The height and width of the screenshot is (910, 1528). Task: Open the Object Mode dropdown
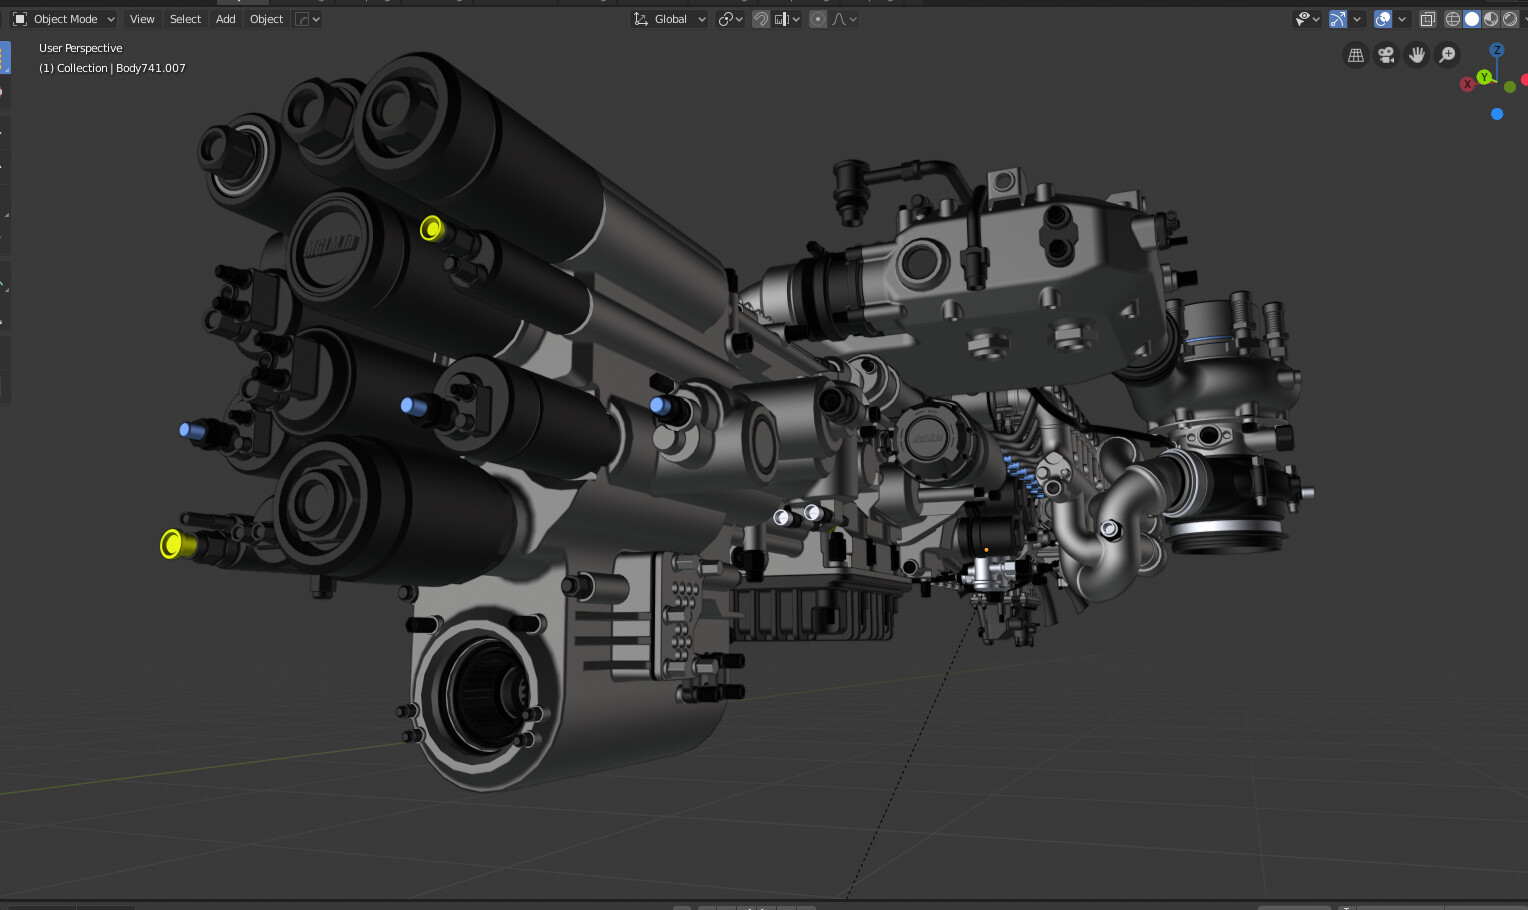pyautogui.click(x=63, y=18)
